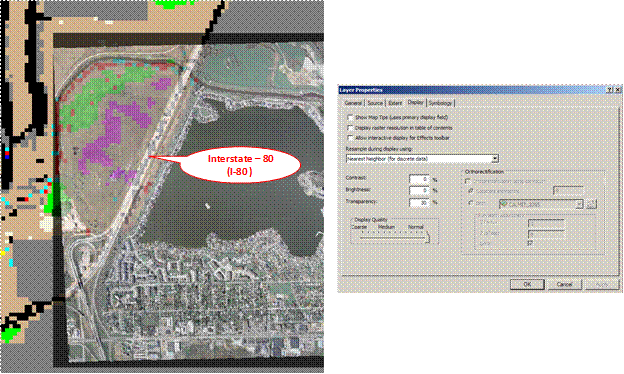The height and width of the screenshot is (374, 624).
Task: Switch to the Symbology tab
Action: coord(440,103)
